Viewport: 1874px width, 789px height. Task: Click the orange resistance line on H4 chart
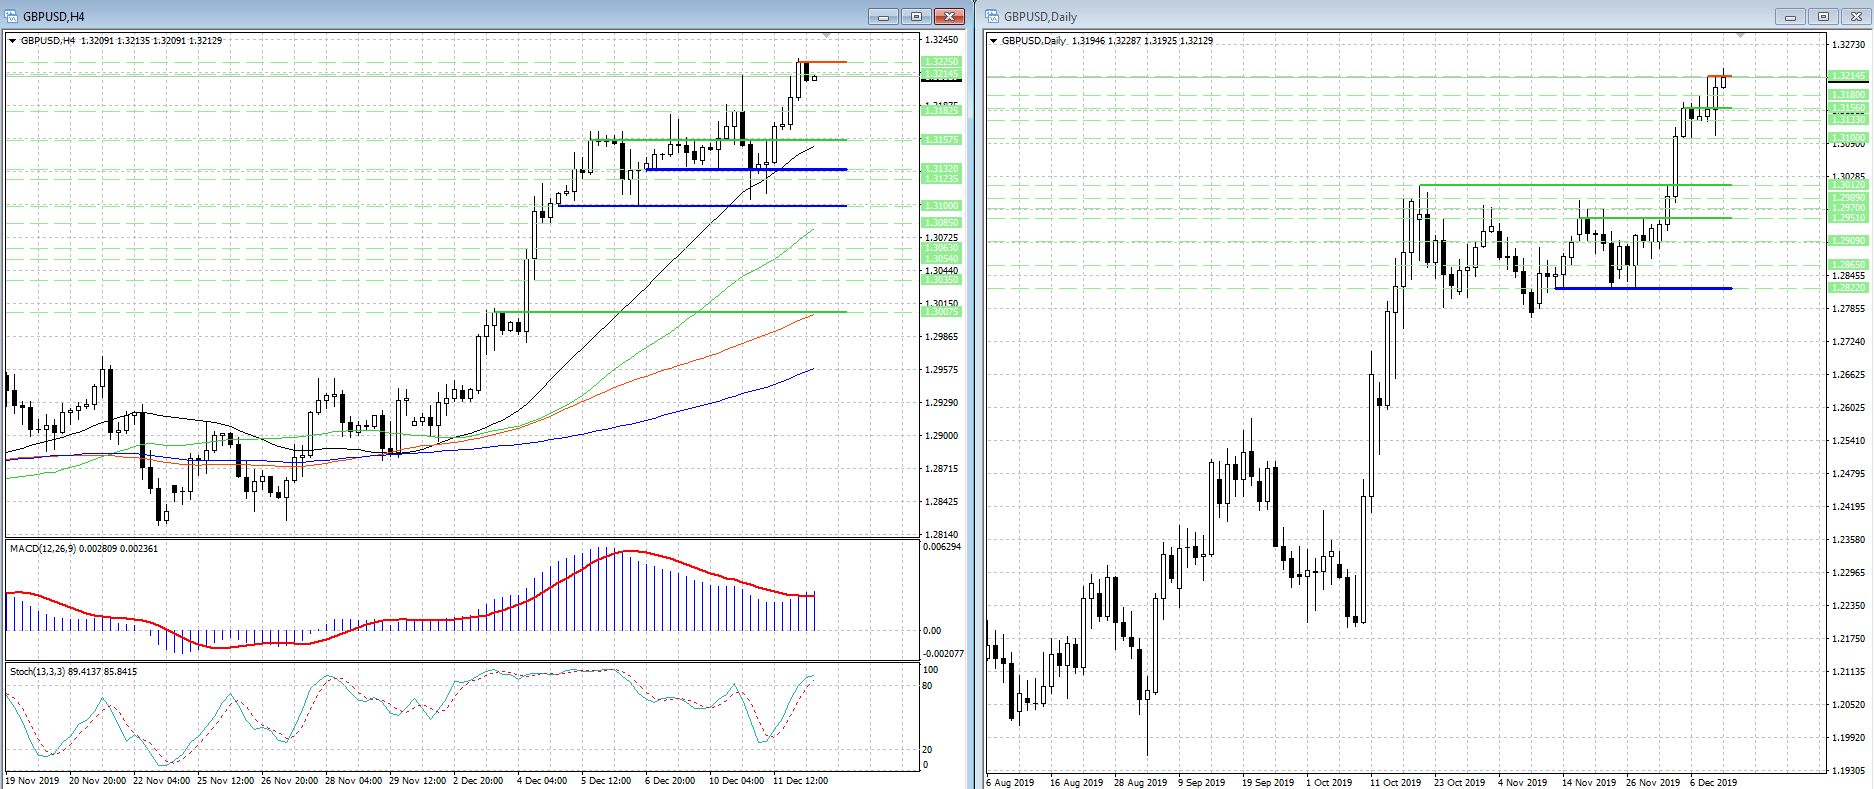point(825,62)
